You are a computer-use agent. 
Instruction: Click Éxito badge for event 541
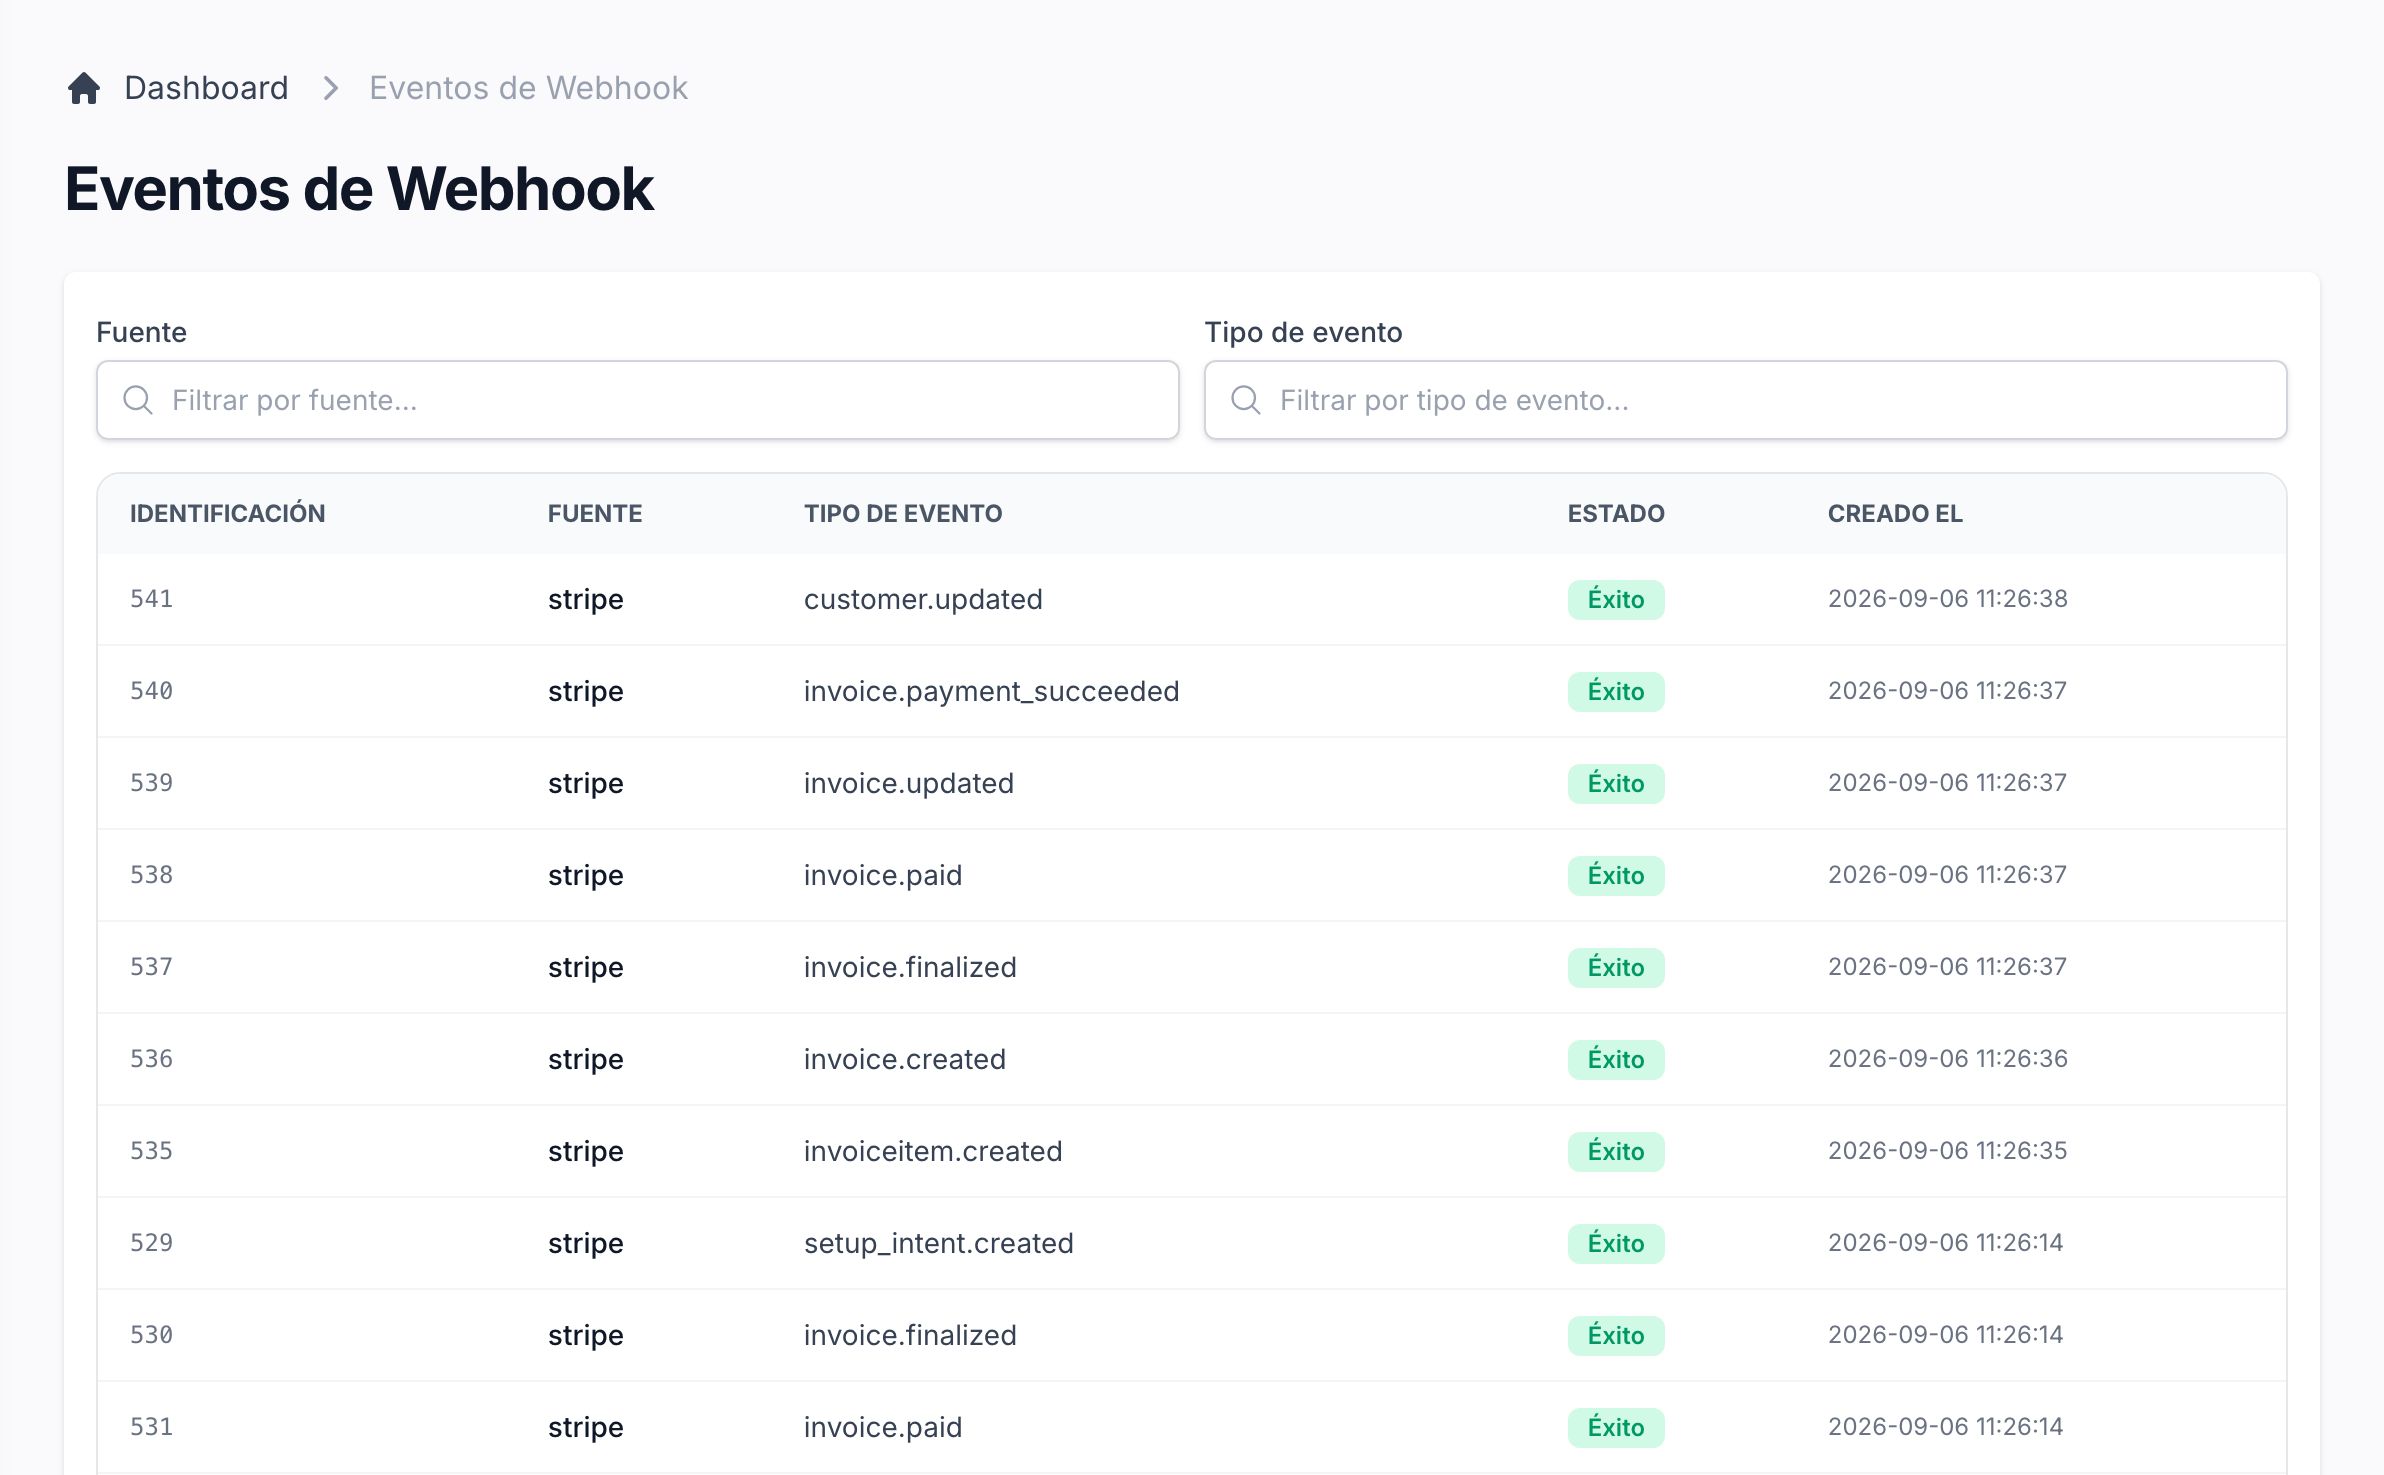[x=1616, y=599]
